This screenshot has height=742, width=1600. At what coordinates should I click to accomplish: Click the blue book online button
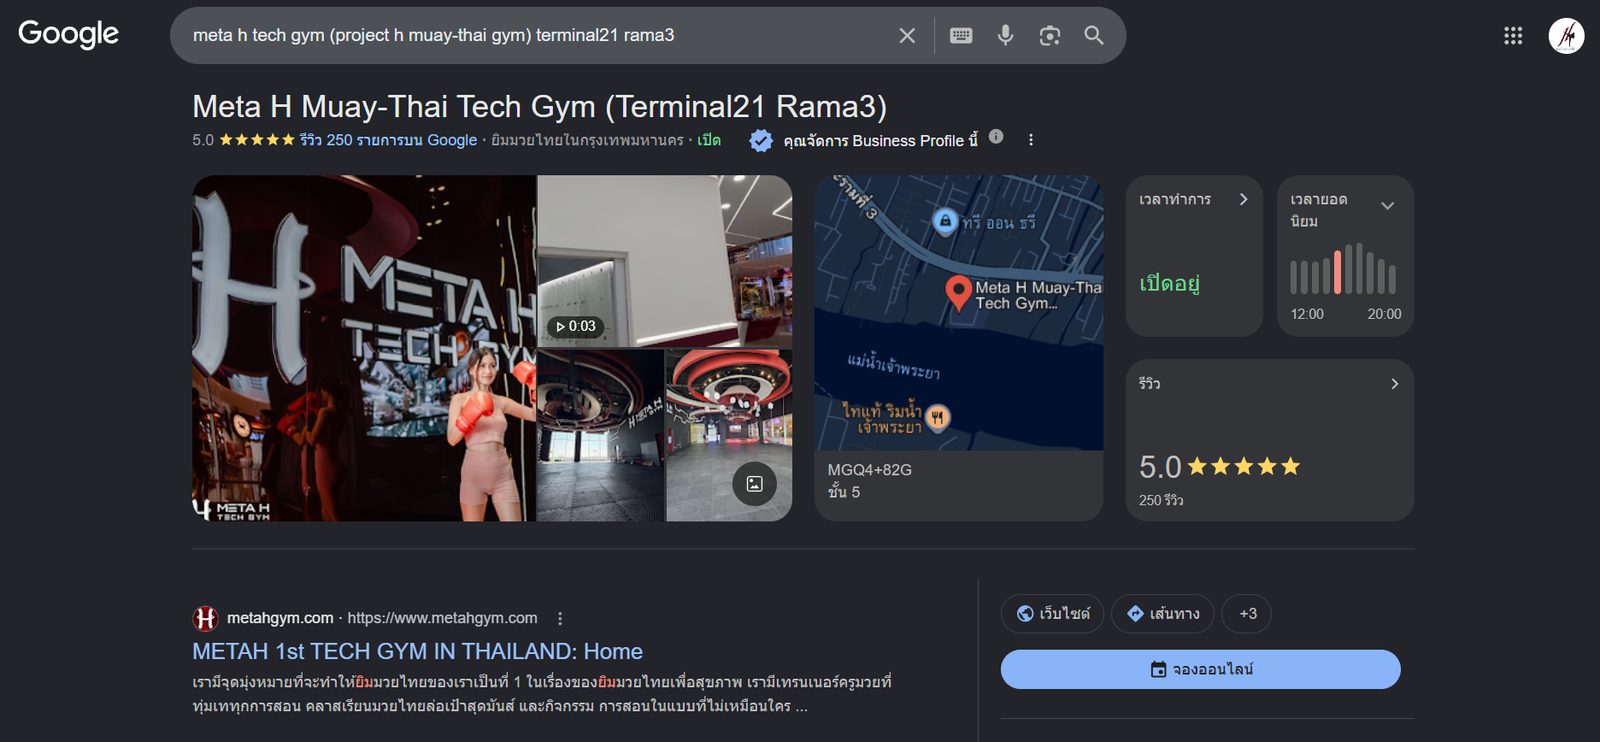[x=1201, y=669]
